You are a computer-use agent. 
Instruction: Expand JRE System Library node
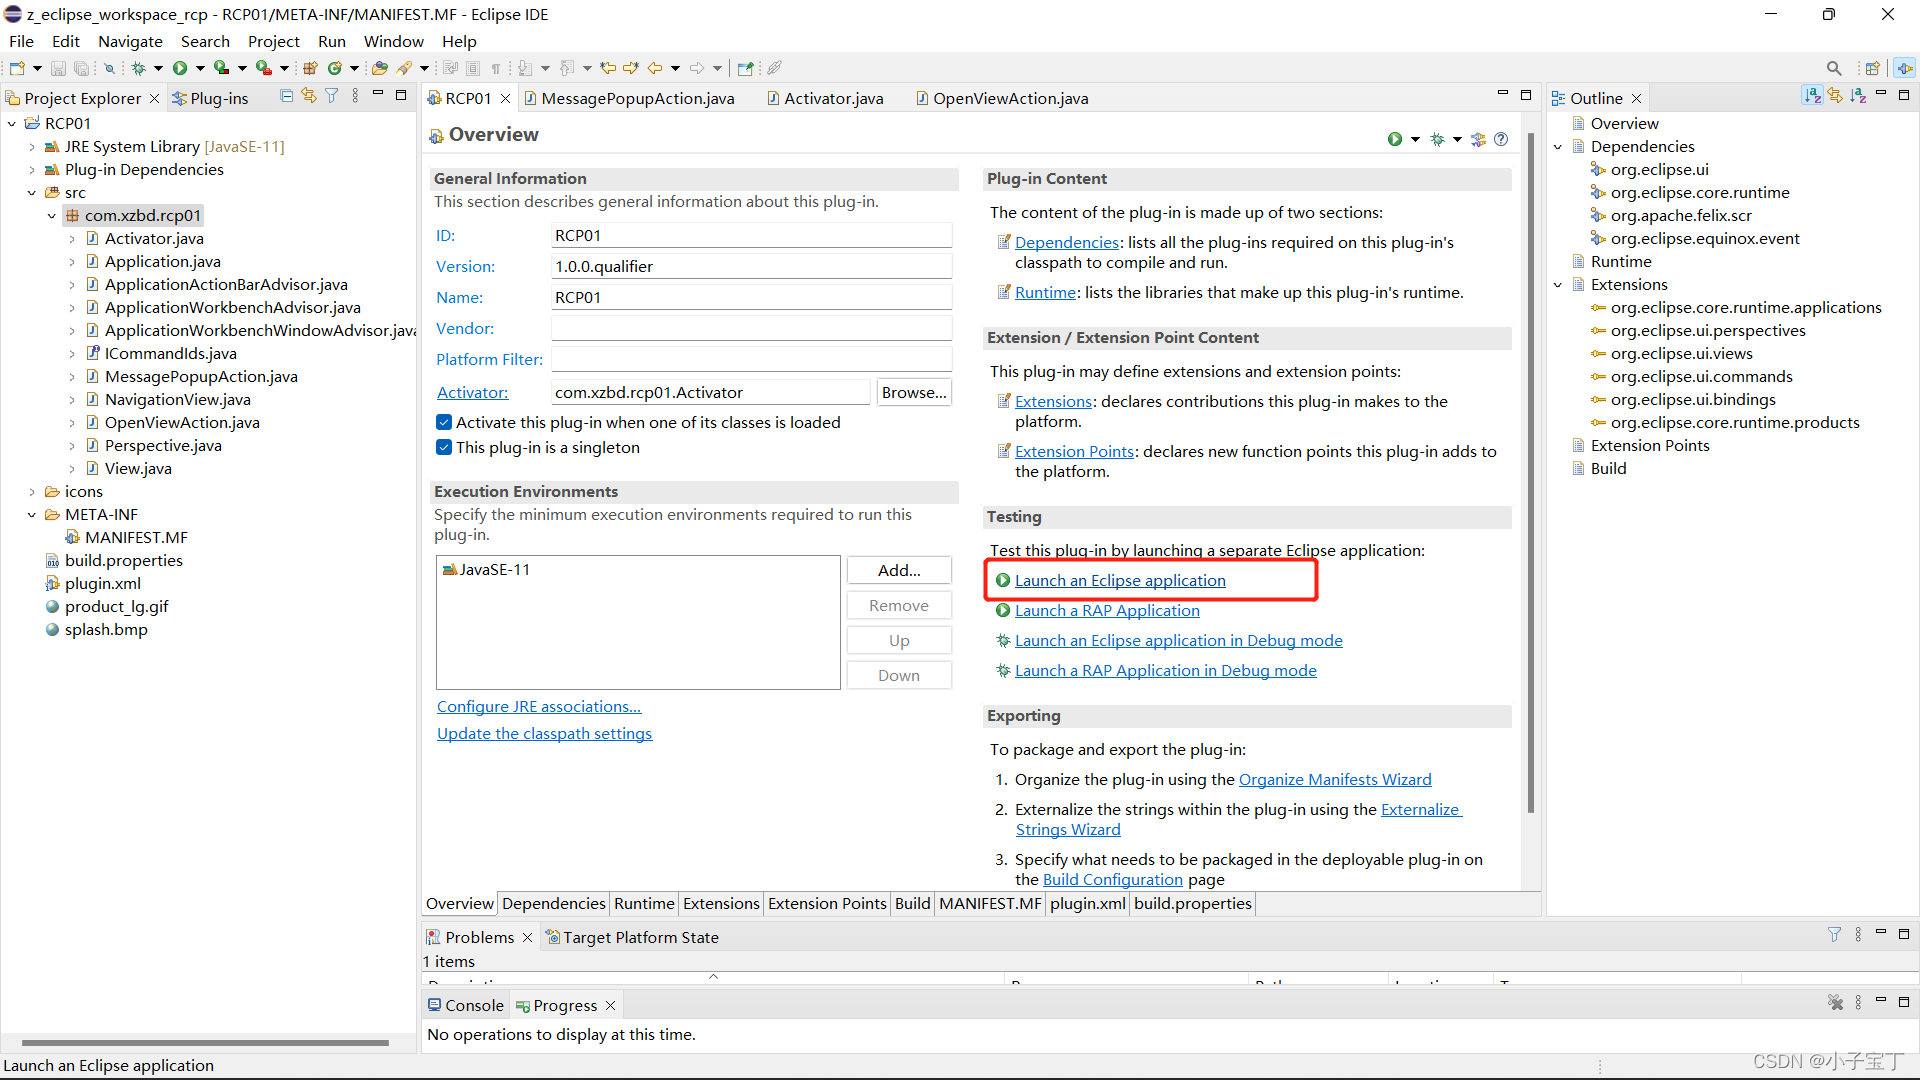pyautogui.click(x=32, y=146)
